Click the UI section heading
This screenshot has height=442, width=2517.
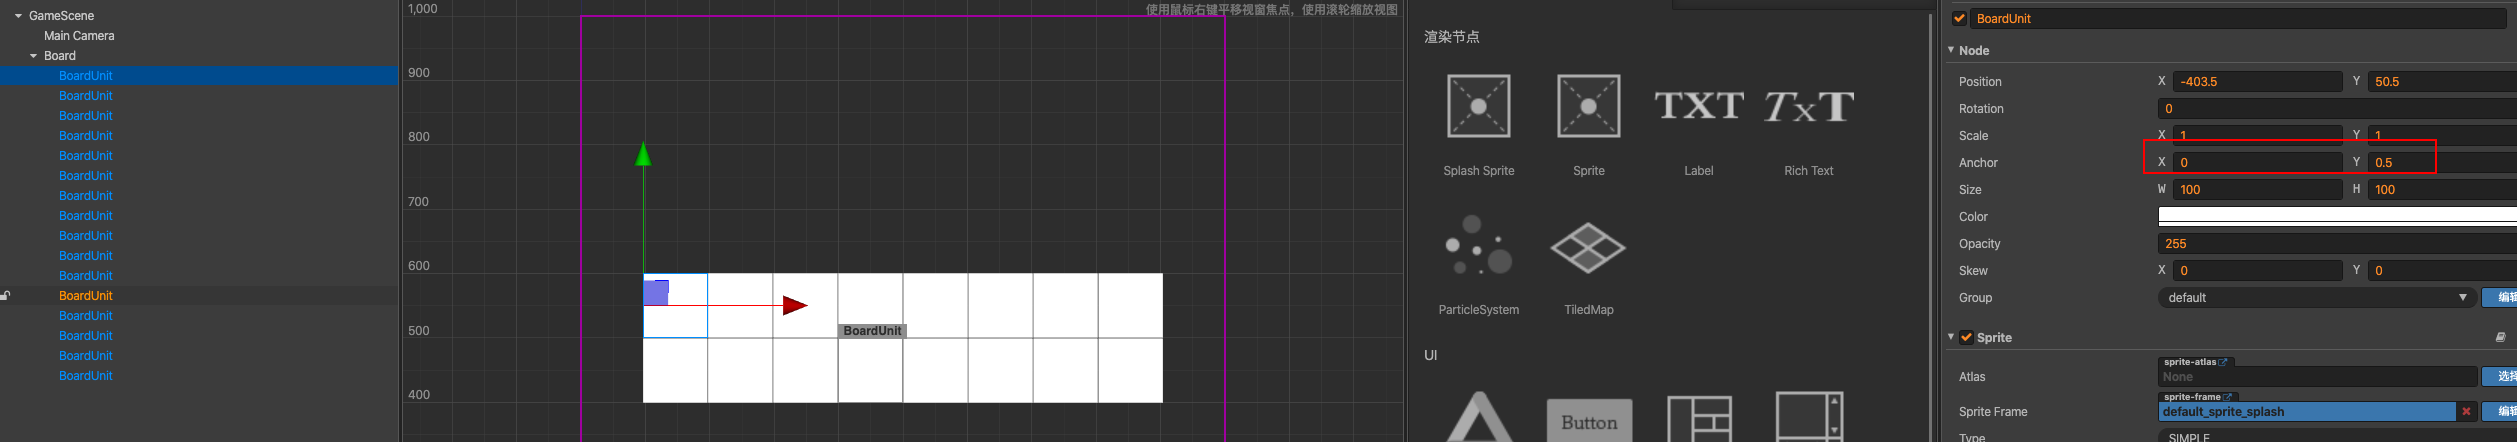click(1430, 355)
